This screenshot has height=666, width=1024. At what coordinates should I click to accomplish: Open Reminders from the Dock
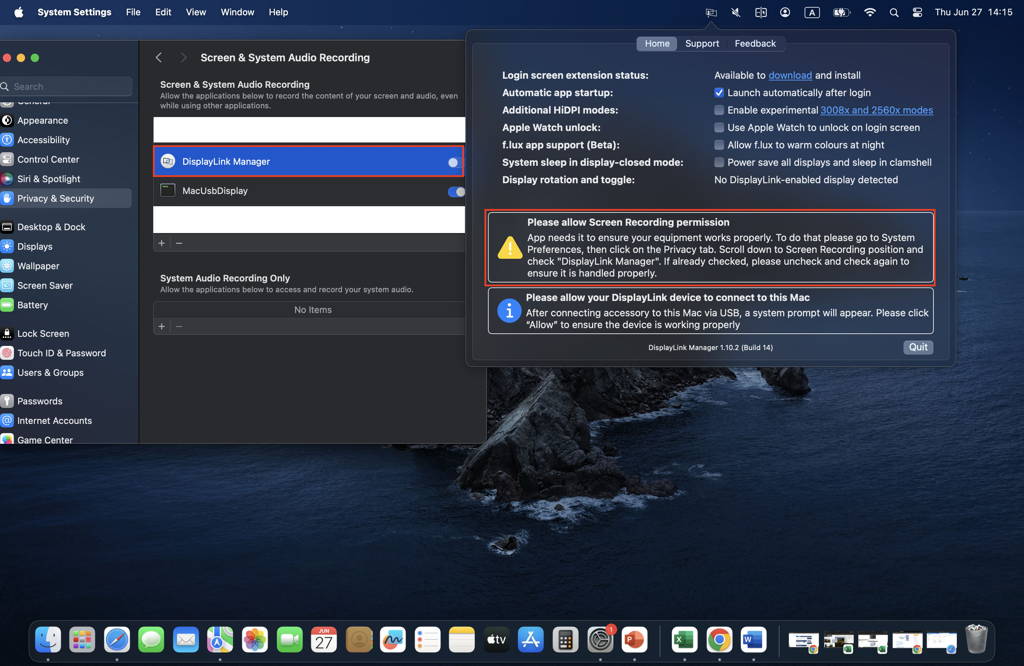pyautogui.click(x=427, y=640)
